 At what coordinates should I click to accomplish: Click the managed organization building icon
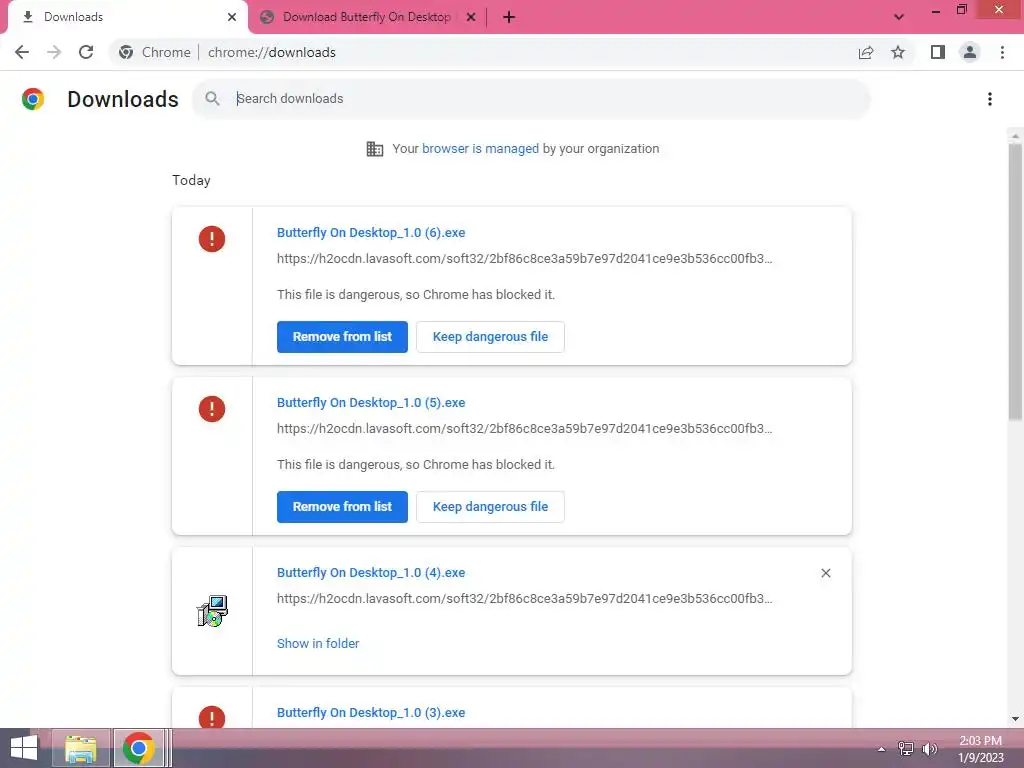[375, 149]
